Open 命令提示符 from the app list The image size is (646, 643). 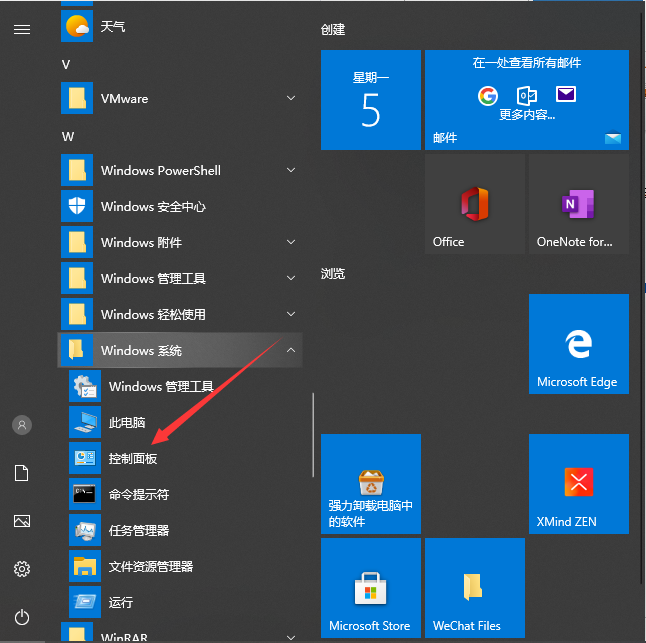tap(138, 494)
